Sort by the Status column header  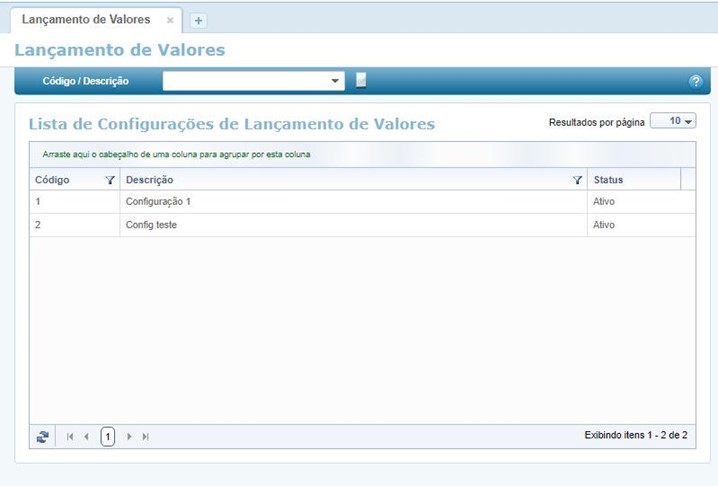click(x=608, y=180)
